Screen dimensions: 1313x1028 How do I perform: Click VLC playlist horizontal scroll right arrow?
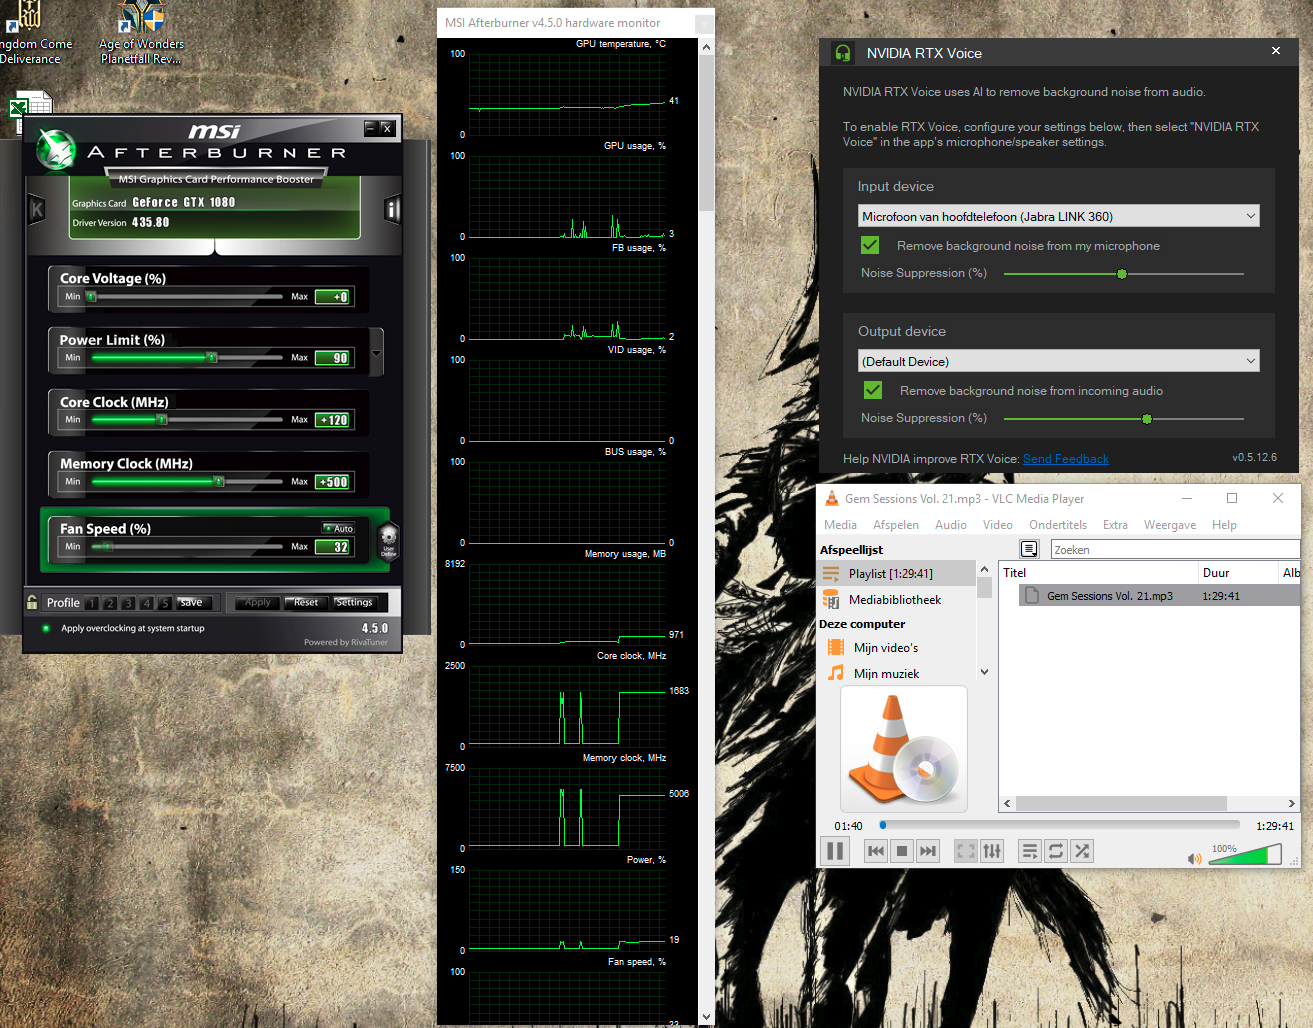[x=1291, y=803]
